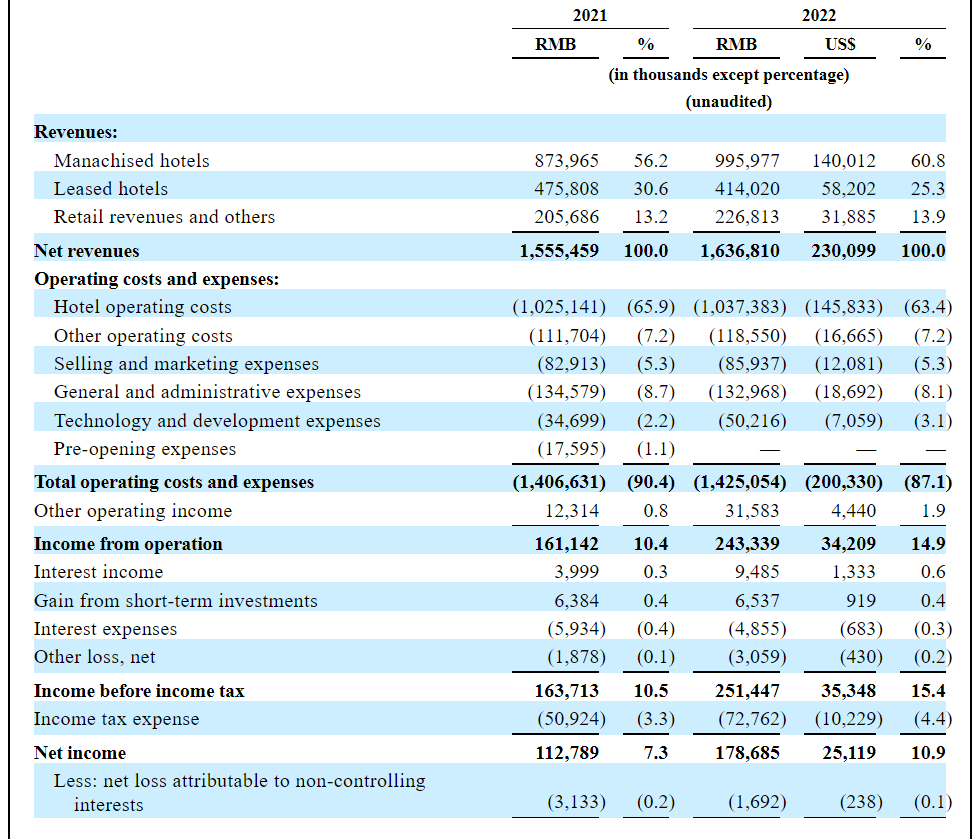976x839 pixels.
Task: Select short-term investments gain value 6,384
Action: click(576, 601)
